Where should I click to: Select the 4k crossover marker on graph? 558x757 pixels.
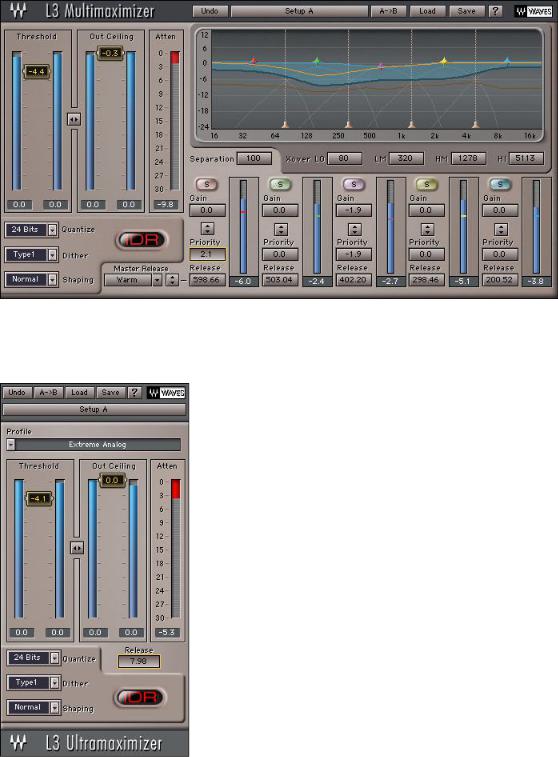click(x=475, y=125)
